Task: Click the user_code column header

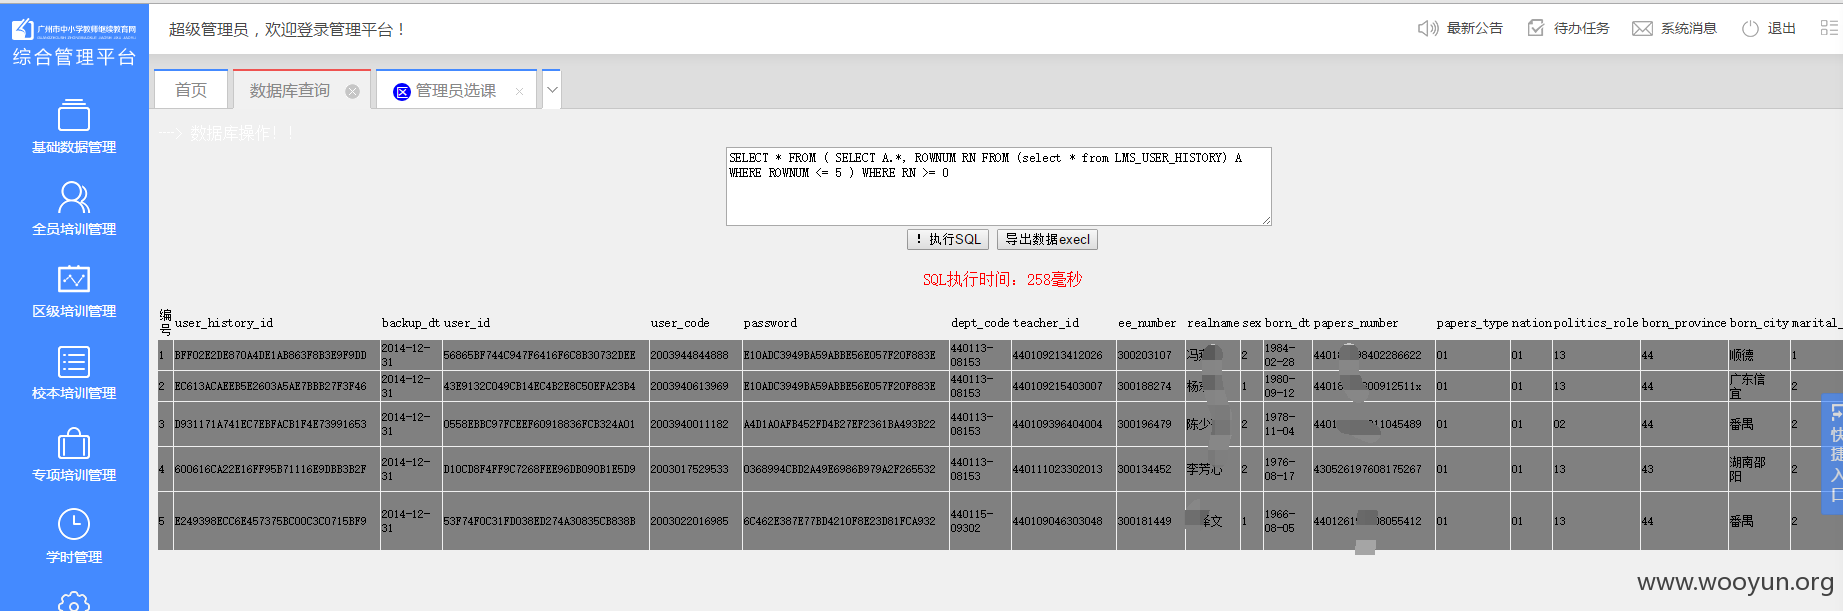Action: 680,323
